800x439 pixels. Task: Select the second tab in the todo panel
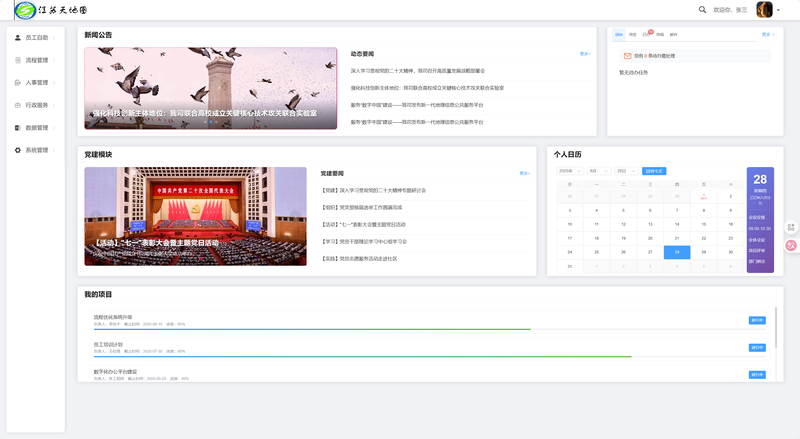pyautogui.click(x=633, y=35)
